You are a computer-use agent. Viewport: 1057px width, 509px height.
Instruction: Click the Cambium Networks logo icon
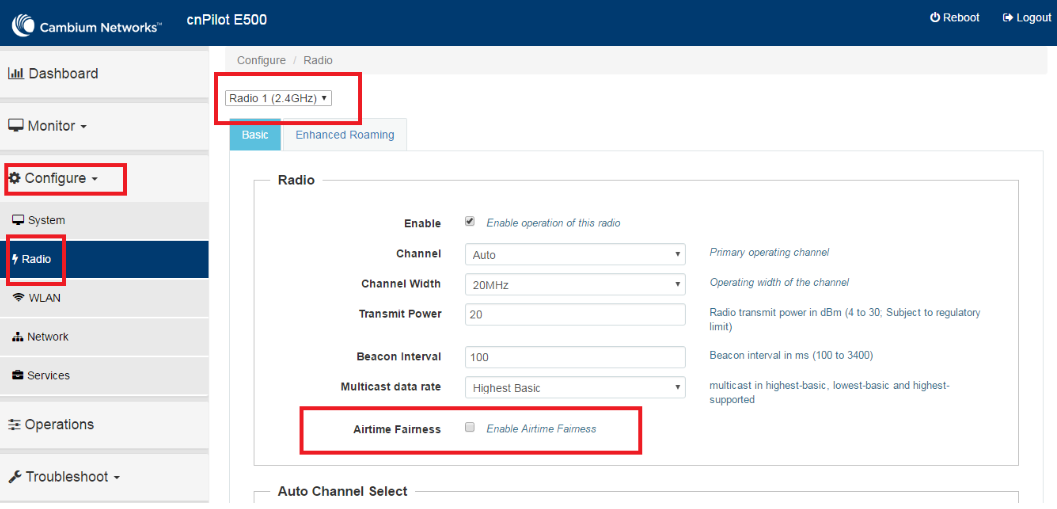[x=23, y=26]
